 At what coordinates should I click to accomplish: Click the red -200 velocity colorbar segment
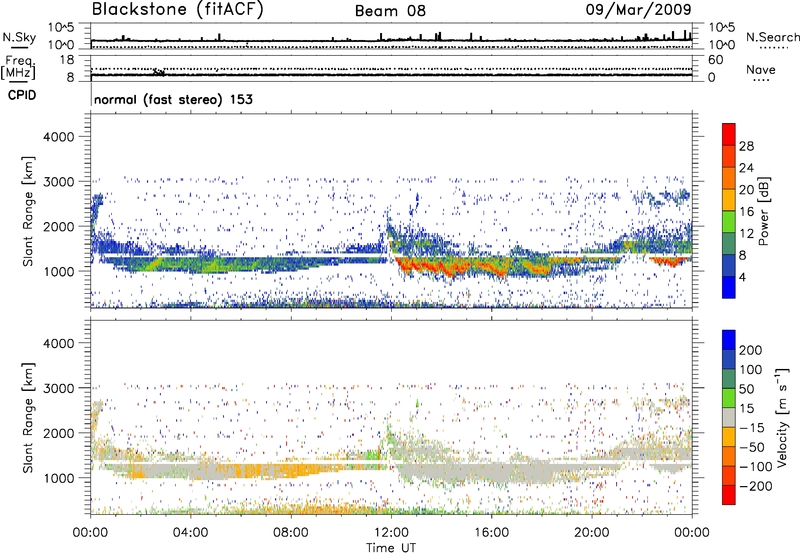[729, 495]
